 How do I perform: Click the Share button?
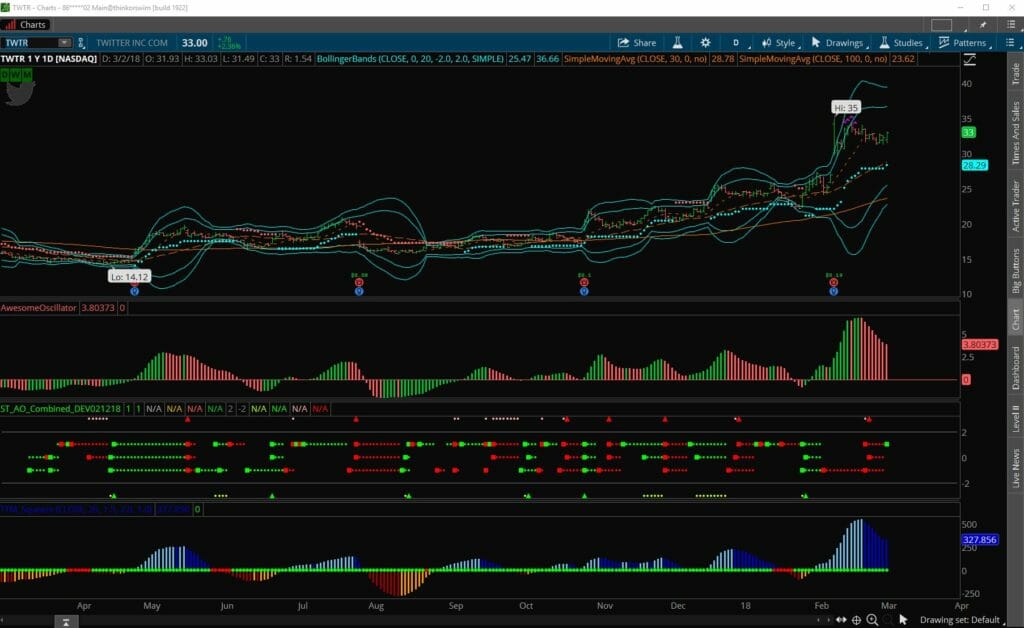637,43
